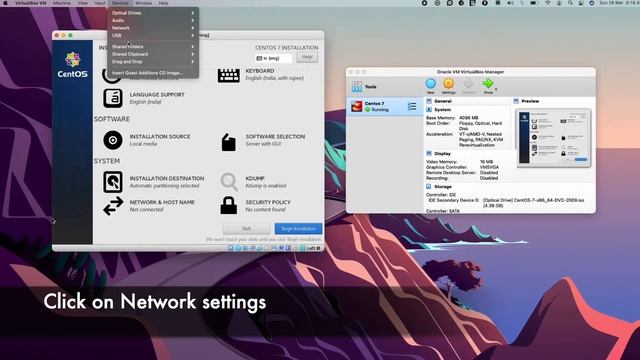The image size is (640, 360).
Task: Select Tools icon in VirtualBox Manager
Action: (x=357, y=87)
